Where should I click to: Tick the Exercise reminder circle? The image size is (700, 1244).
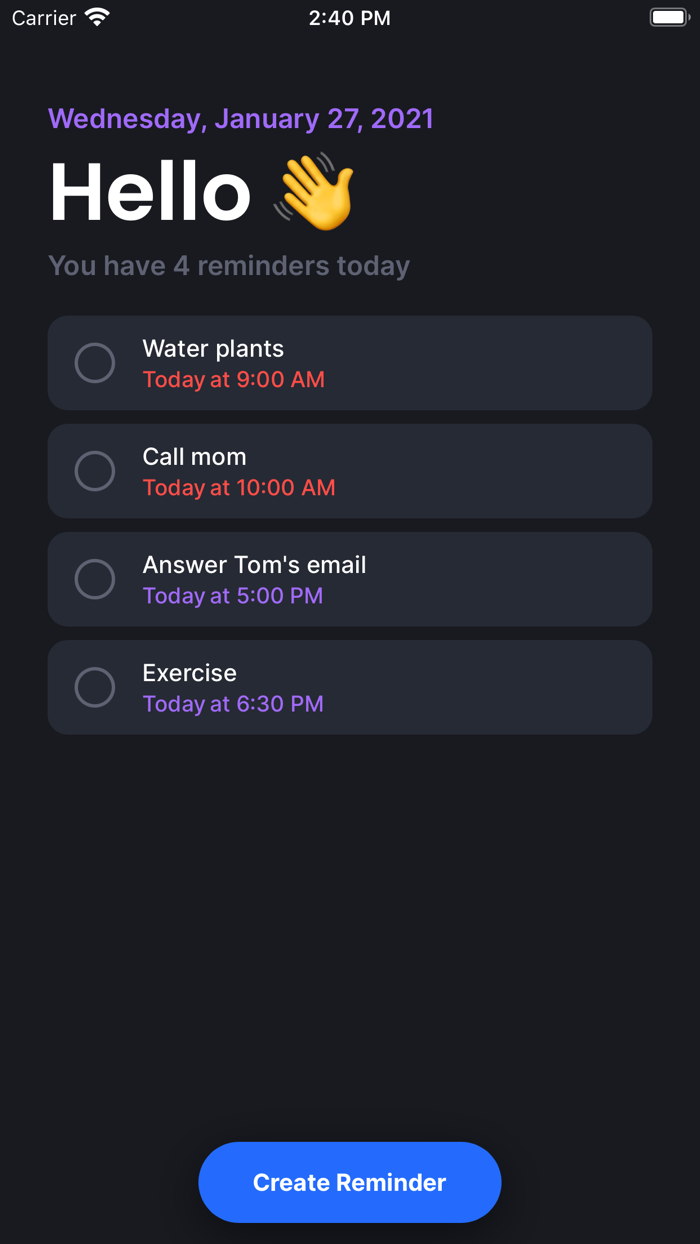[95, 687]
